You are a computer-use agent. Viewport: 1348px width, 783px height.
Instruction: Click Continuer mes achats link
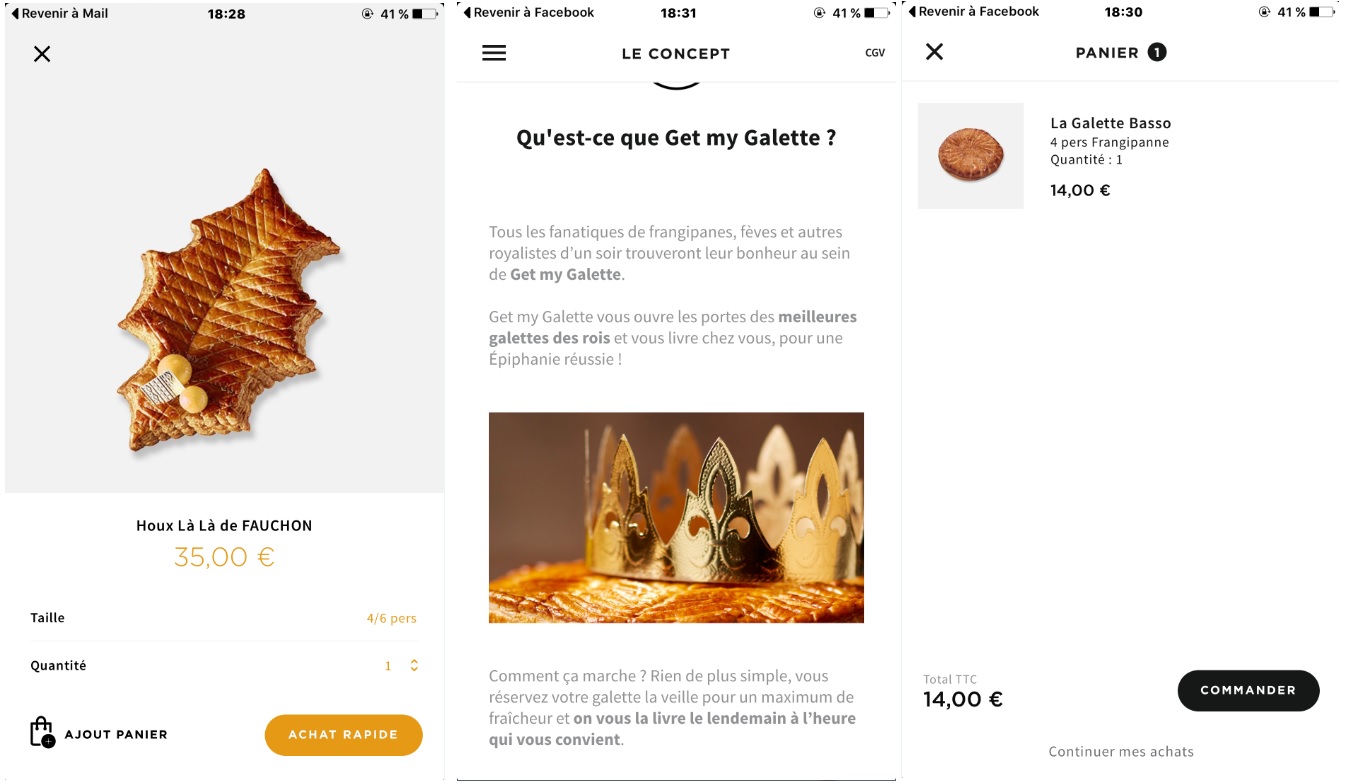1121,752
